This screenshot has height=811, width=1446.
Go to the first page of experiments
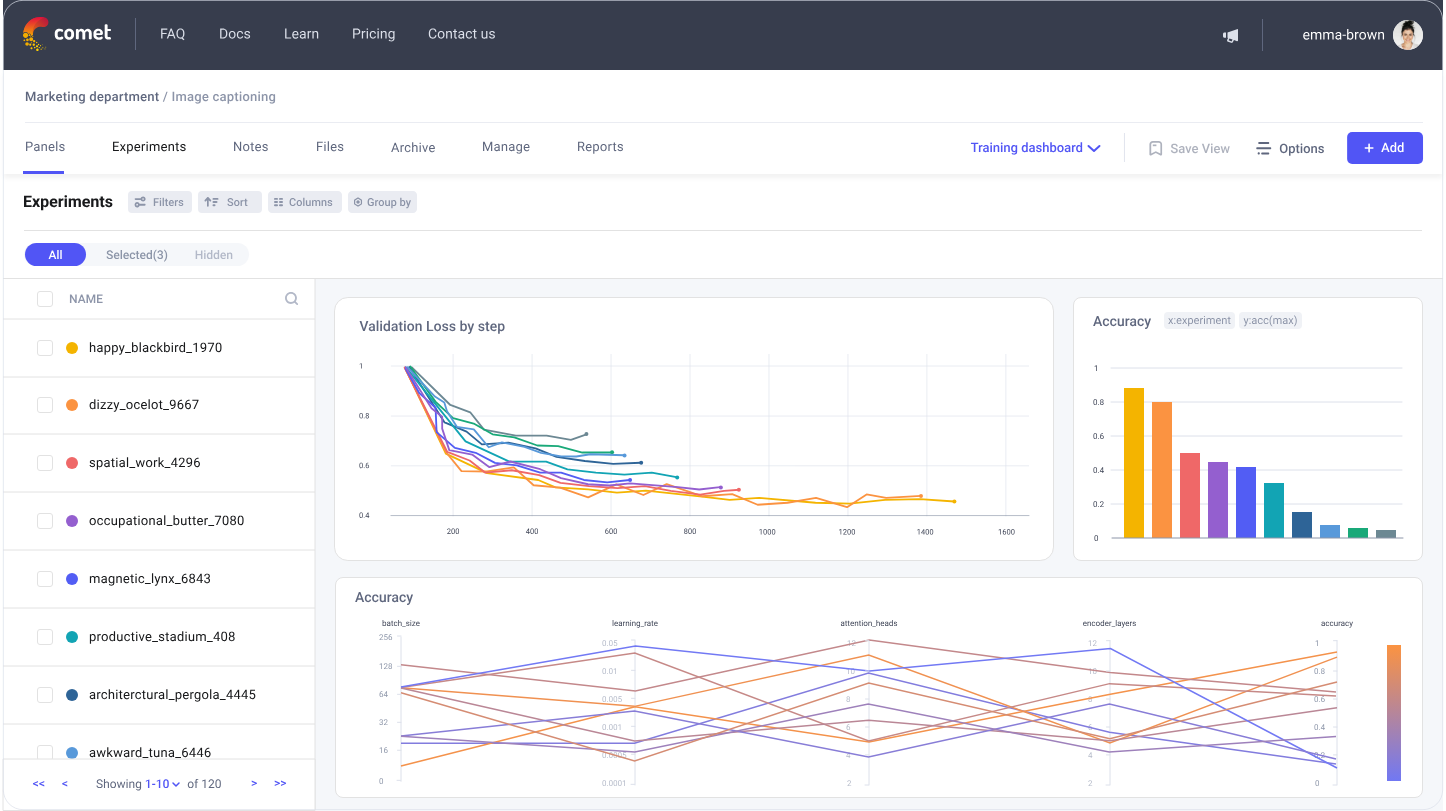[39, 784]
